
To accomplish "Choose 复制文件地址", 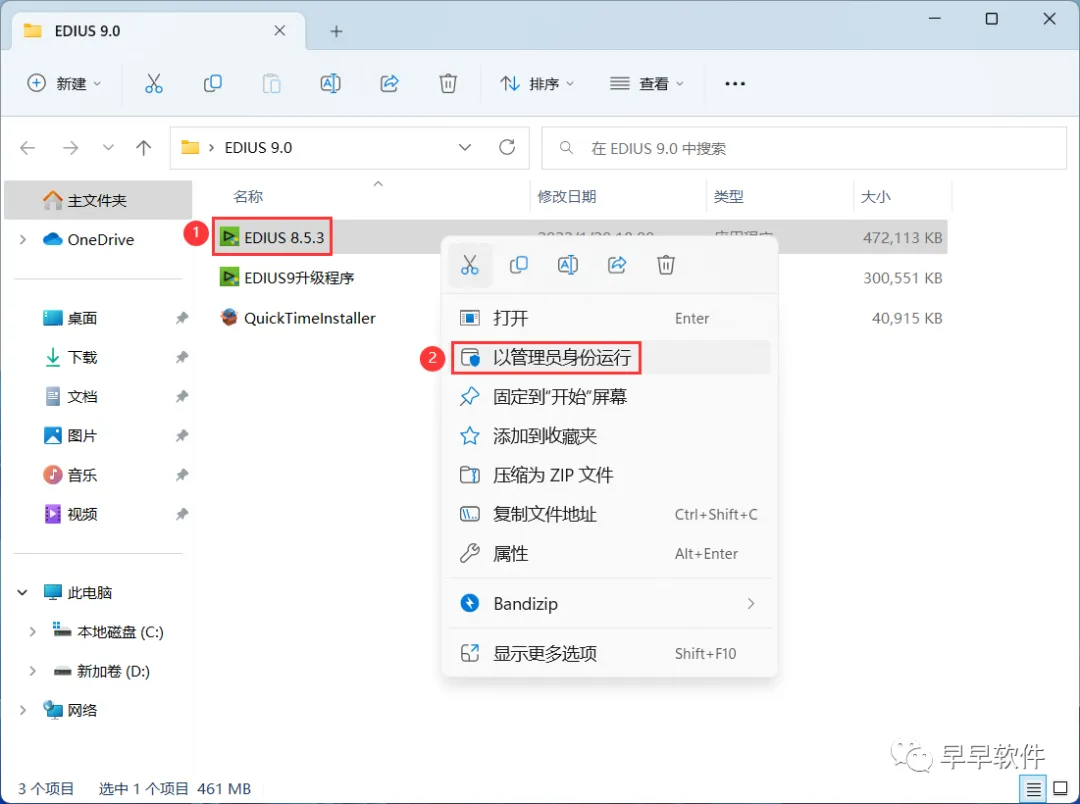I will click(x=609, y=515).
